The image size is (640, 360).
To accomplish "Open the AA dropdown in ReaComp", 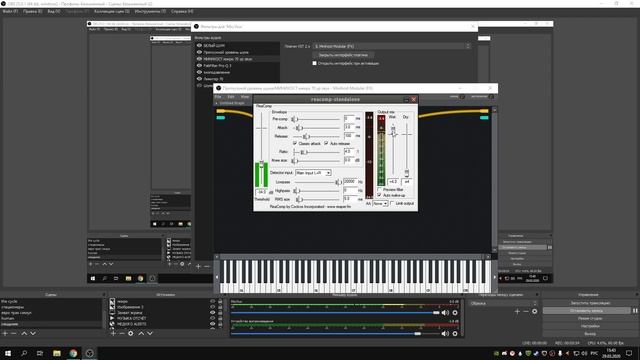I will pyautogui.click(x=380, y=203).
